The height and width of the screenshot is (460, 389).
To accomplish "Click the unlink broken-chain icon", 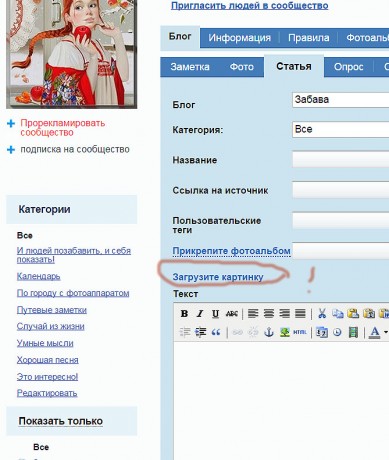I will pyautogui.click(x=253, y=332).
